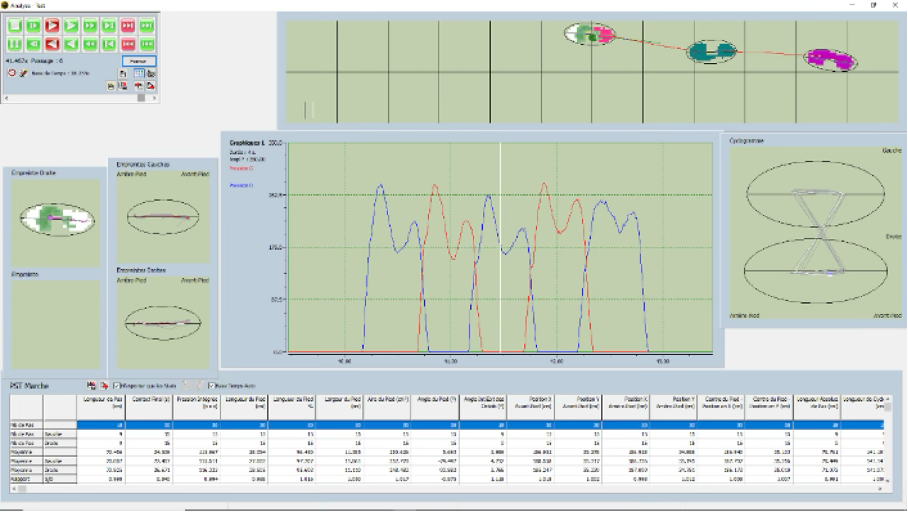The image size is (908, 512).
Task: Click the yellow save disk icon in playback panel
Action: 111,86
